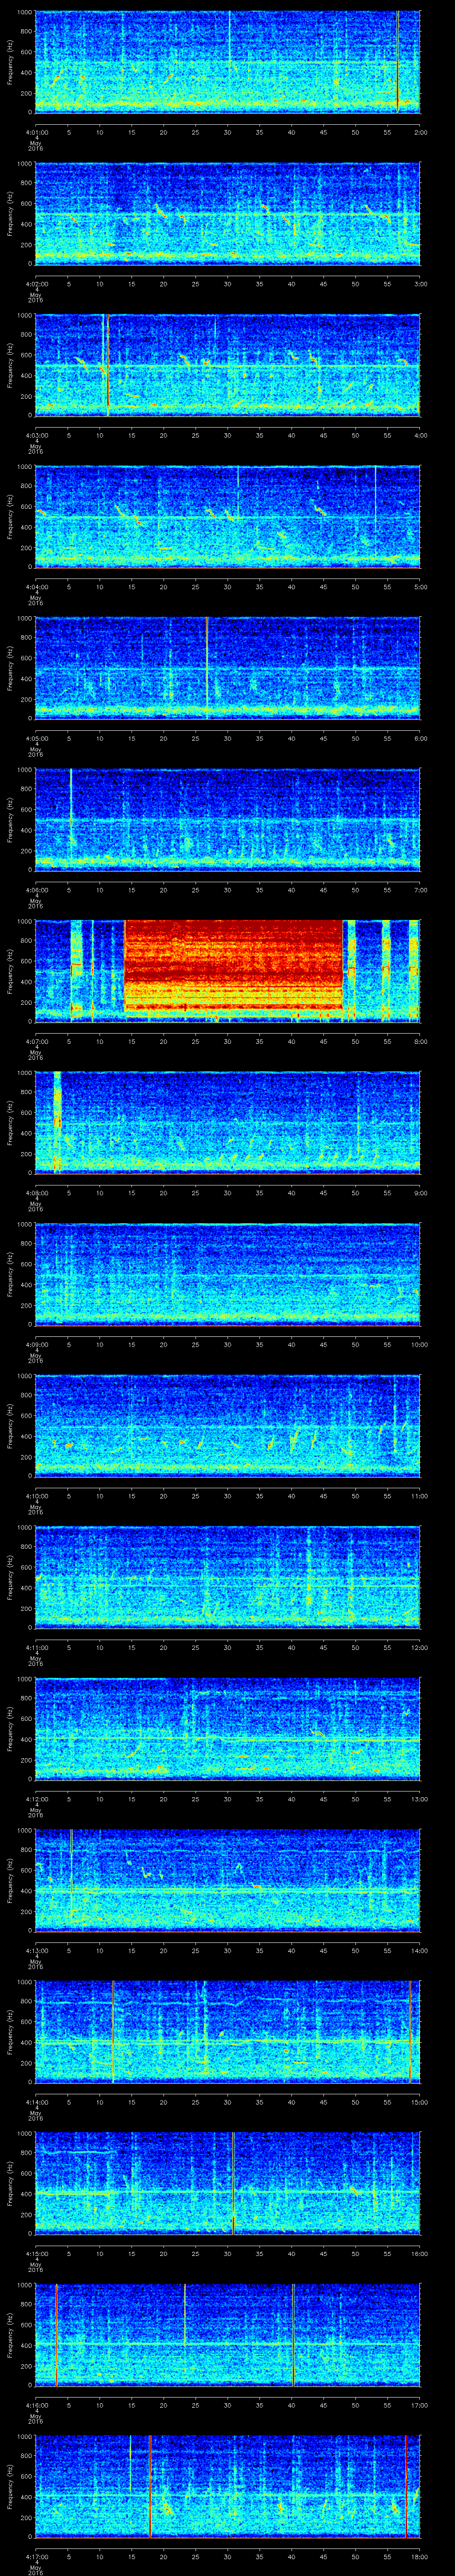Select the '11:00' end time label
455x2576 pixels.
[x=419, y=1495]
